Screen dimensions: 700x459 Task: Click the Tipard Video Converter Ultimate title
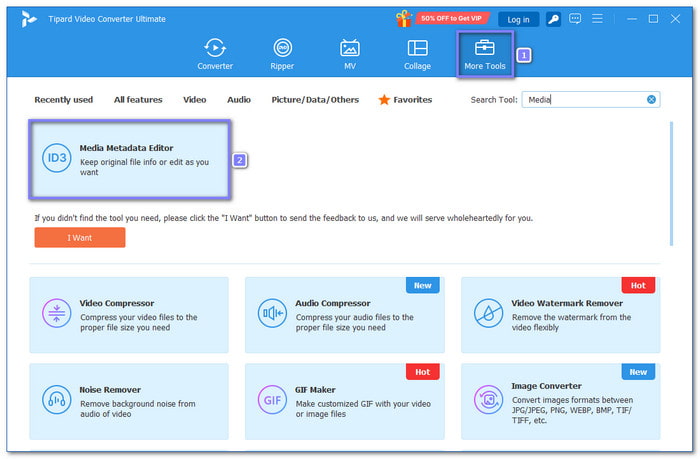(107, 19)
